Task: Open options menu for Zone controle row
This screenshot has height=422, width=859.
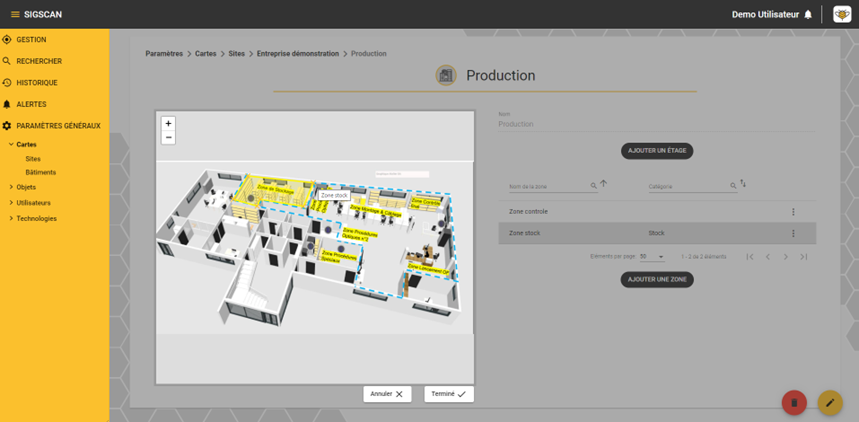Action: pos(793,212)
